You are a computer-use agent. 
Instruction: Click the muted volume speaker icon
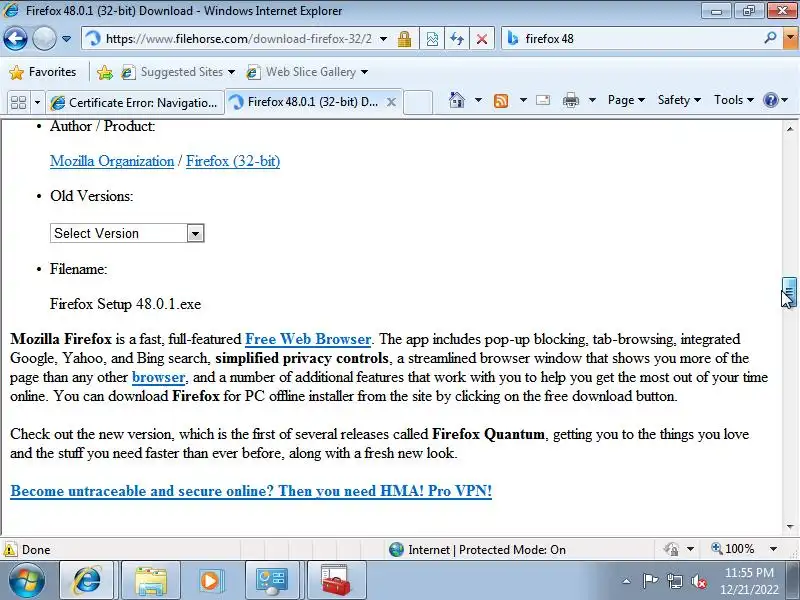[x=699, y=581]
